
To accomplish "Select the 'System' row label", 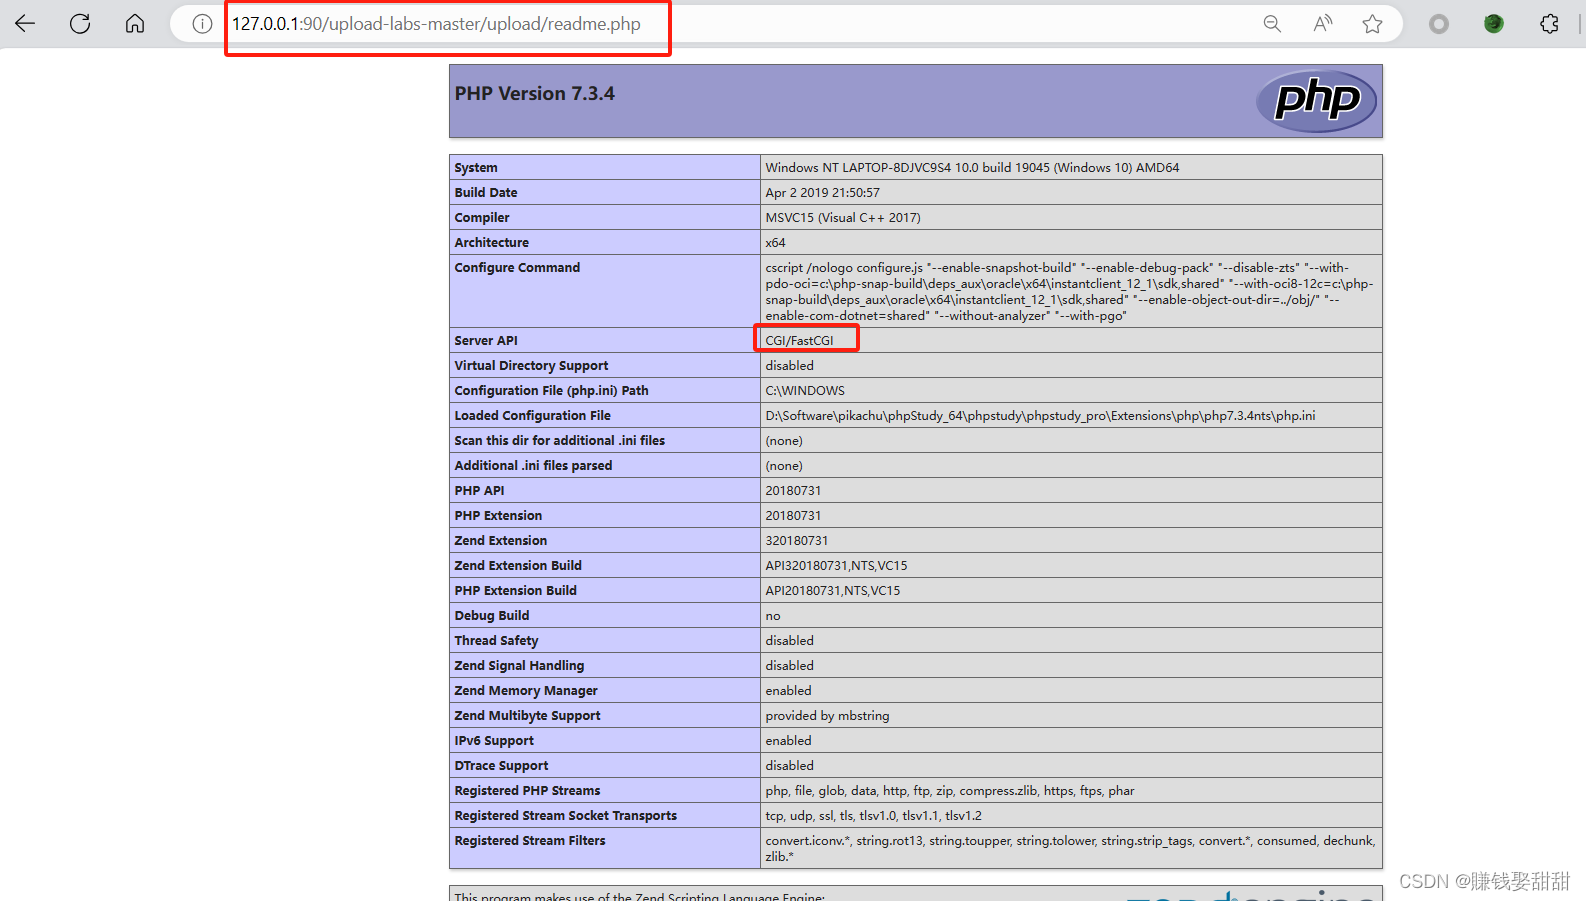I will [476, 168].
